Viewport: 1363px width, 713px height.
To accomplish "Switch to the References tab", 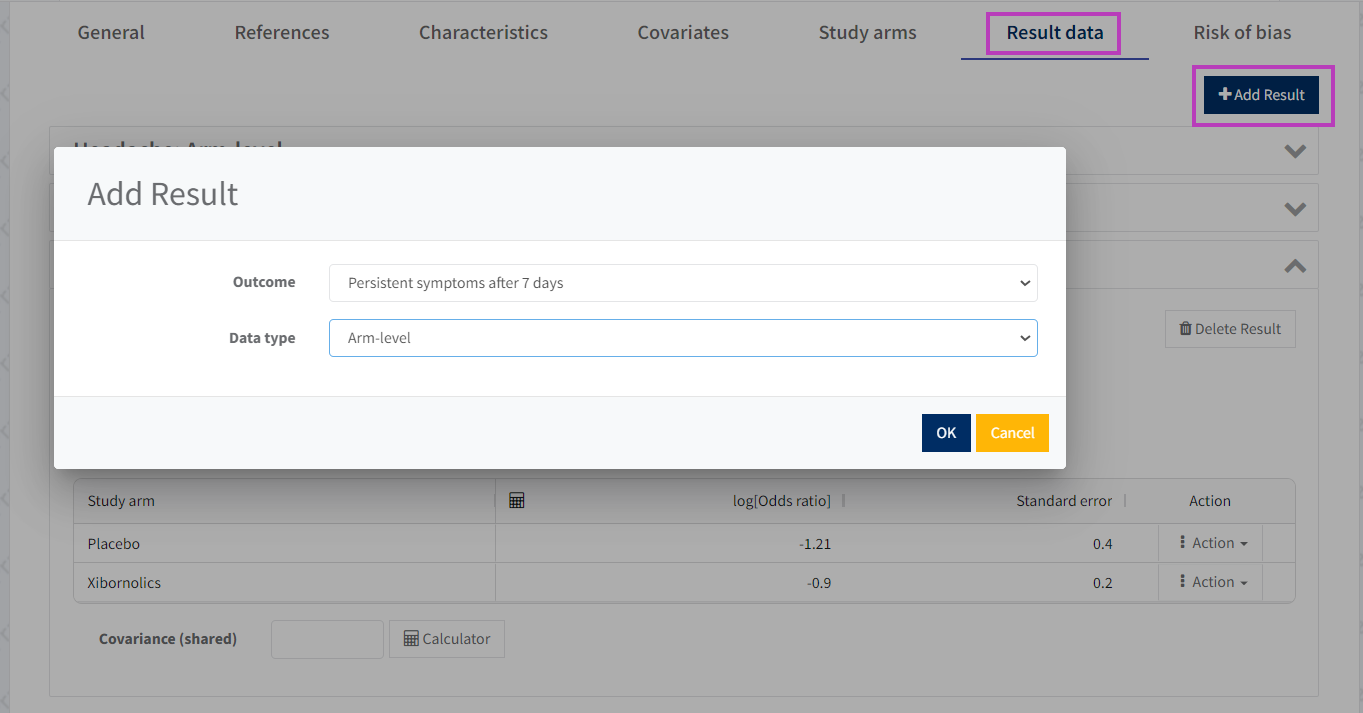I will tap(282, 33).
